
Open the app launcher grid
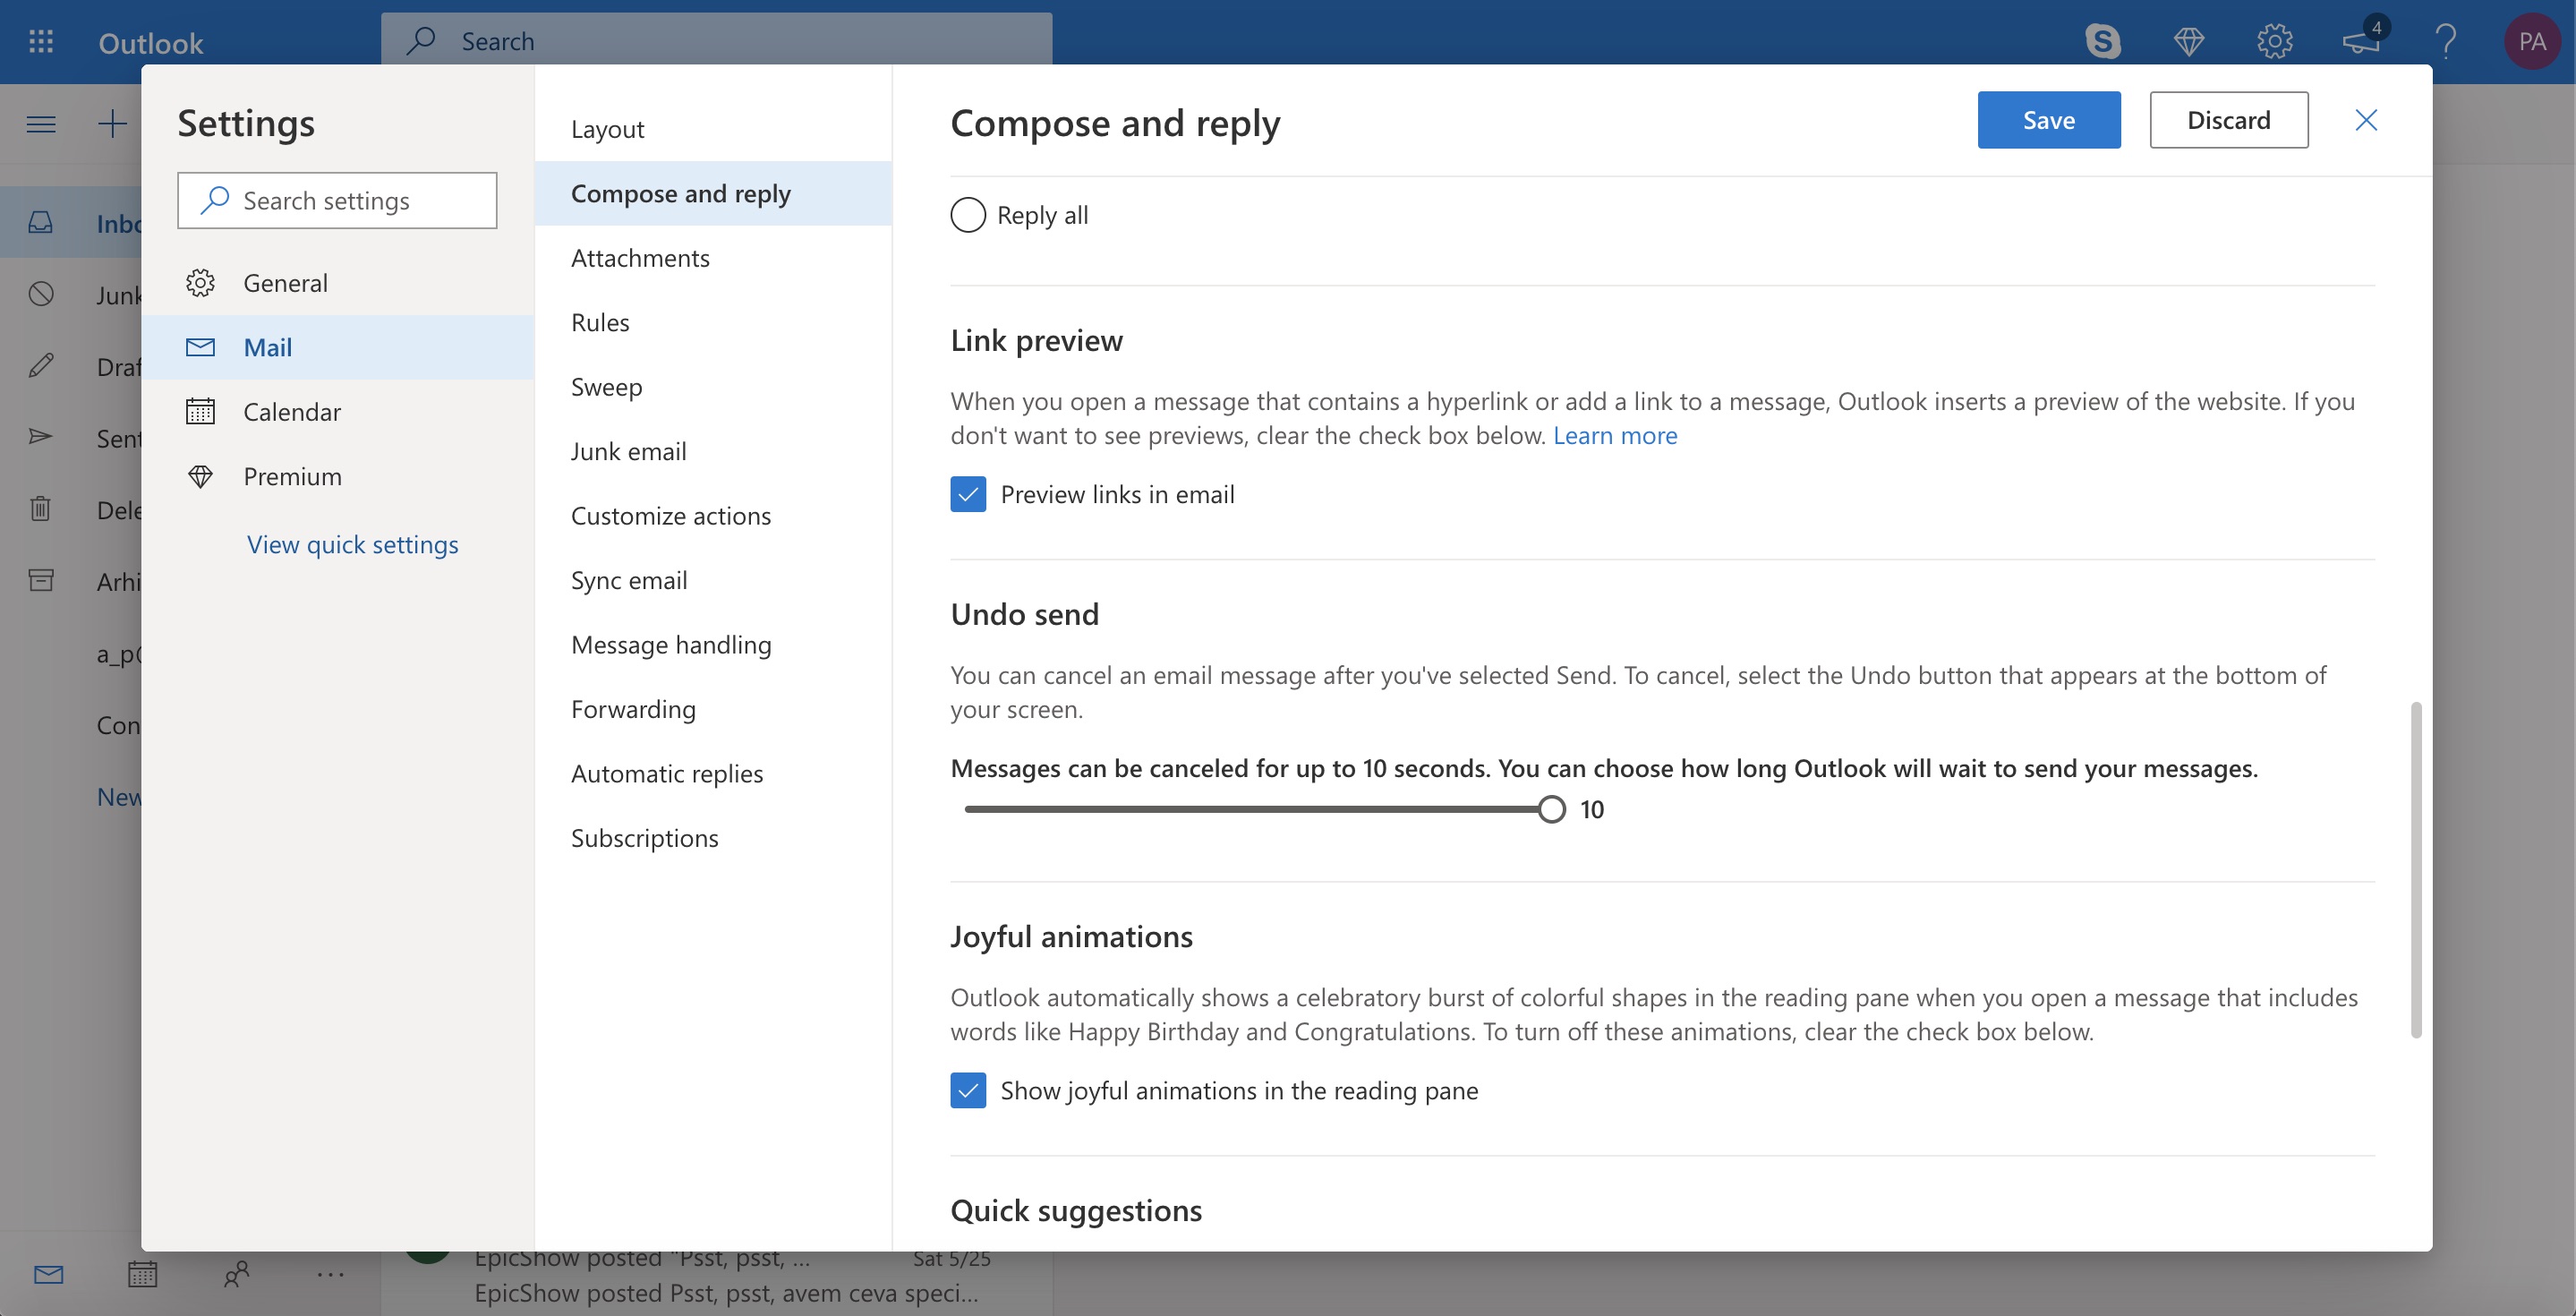coord(41,41)
